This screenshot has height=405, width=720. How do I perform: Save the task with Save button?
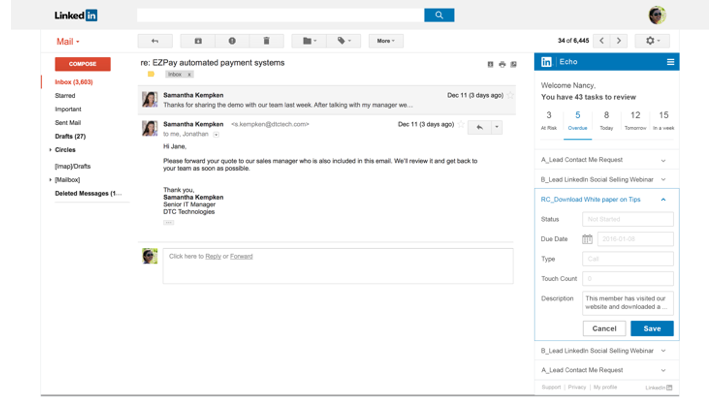click(x=652, y=328)
